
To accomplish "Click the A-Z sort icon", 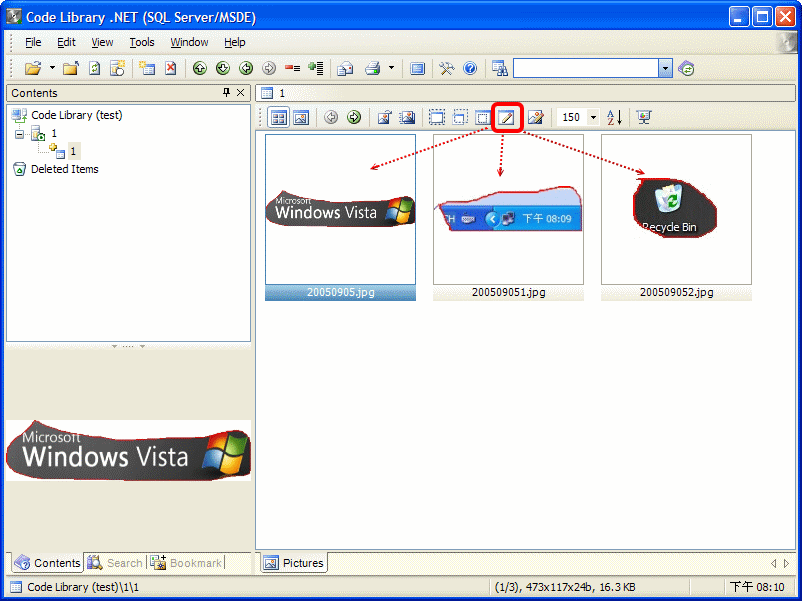I will pos(614,118).
